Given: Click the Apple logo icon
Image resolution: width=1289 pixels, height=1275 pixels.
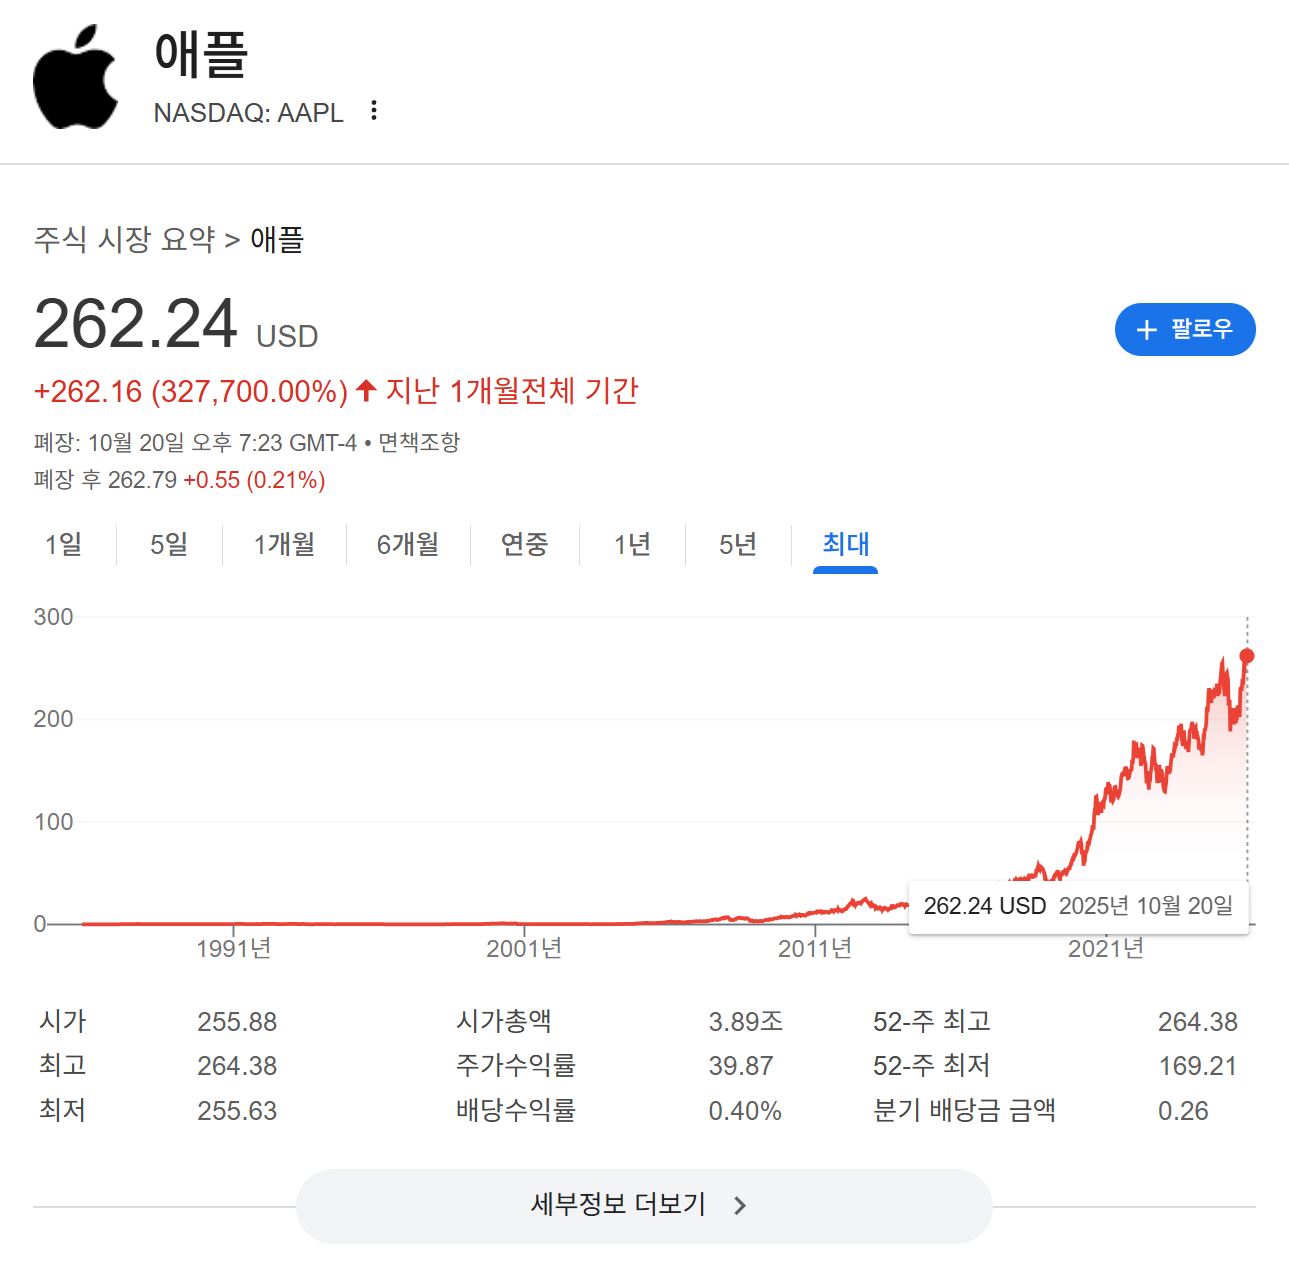Looking at the screenshot, I should tap(75, 78).
